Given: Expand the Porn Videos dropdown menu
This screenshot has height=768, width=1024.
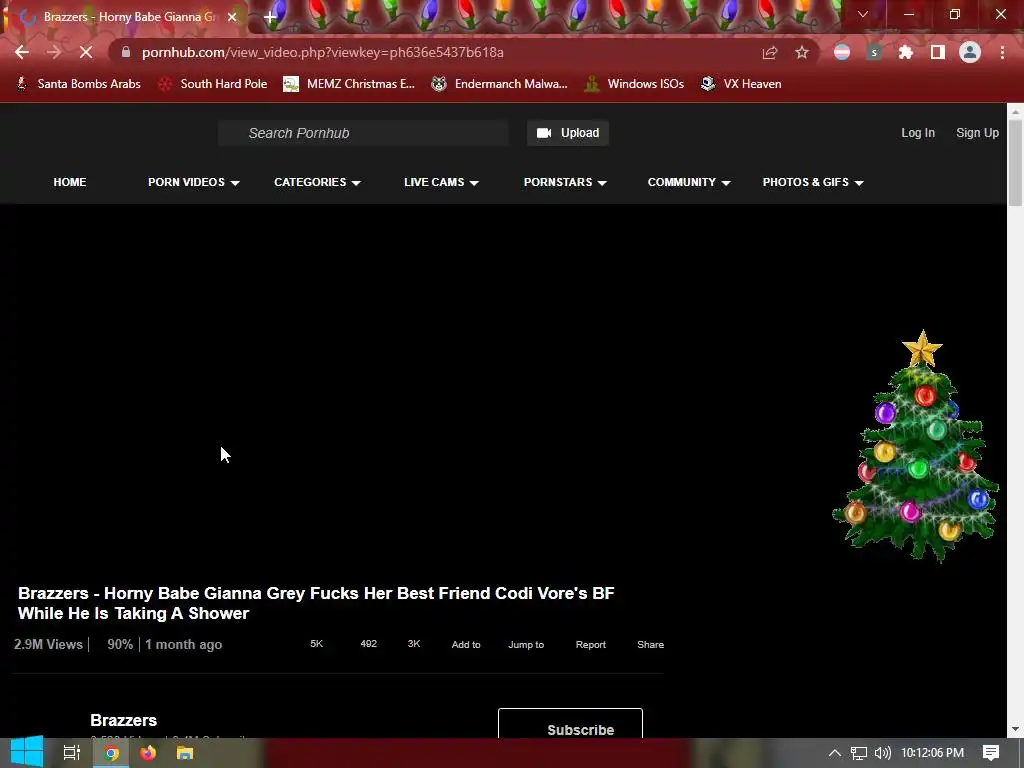Looking at the screenshot, I should coord(194,182).
